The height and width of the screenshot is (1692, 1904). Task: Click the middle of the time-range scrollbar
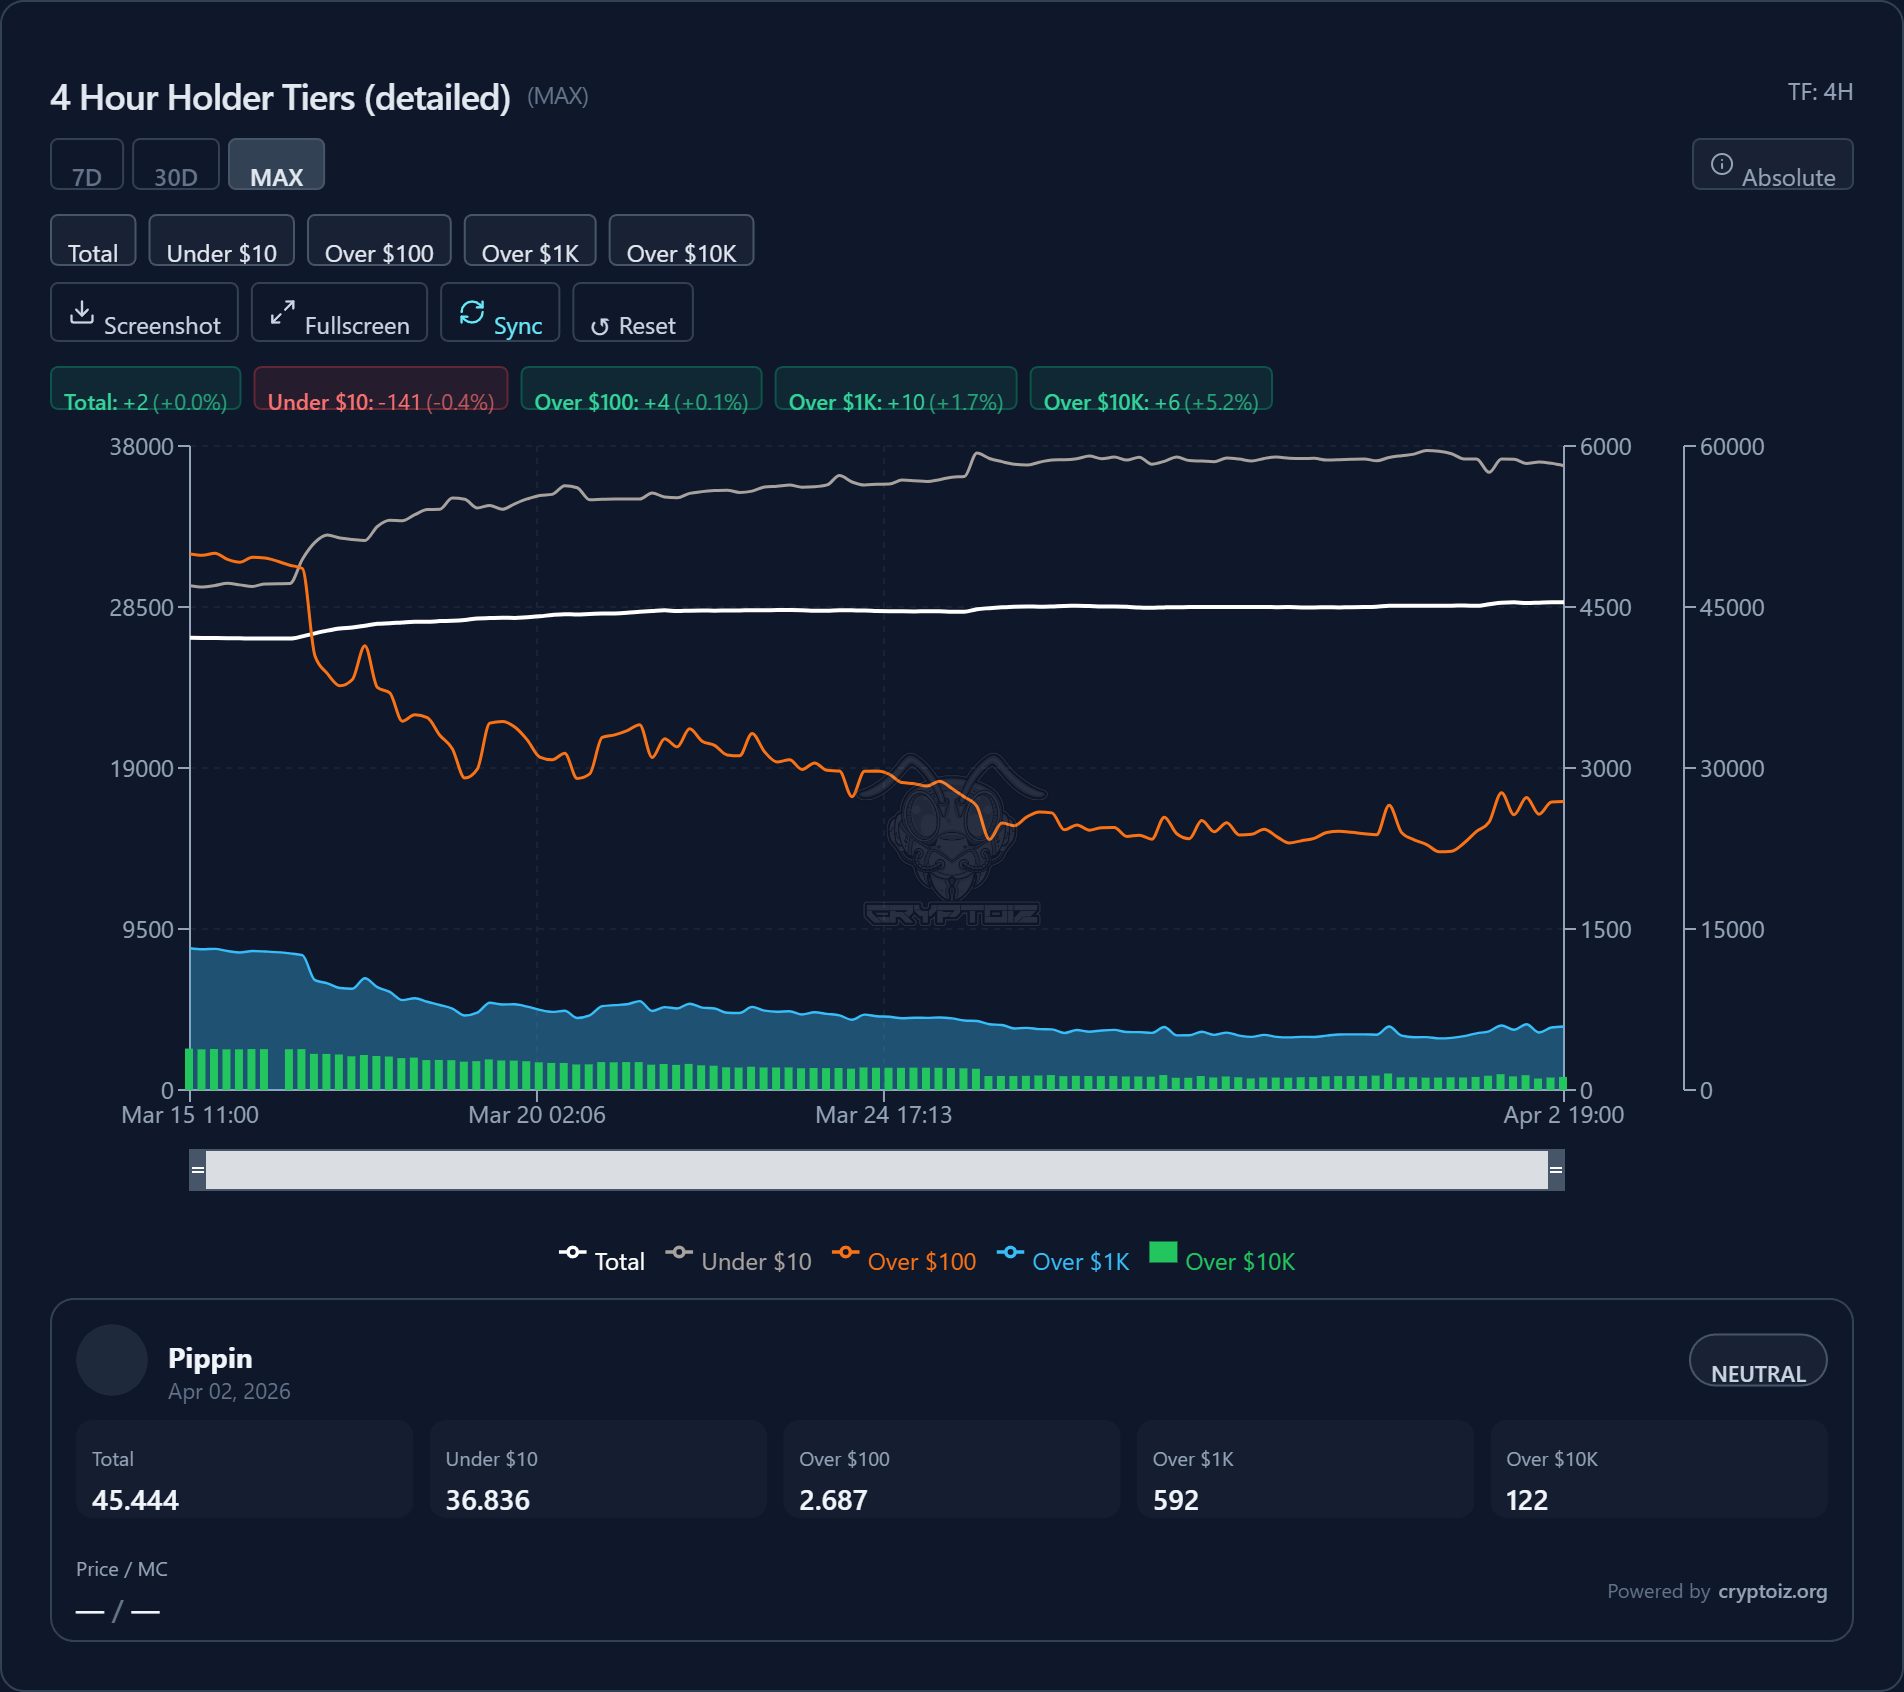coord(877,1170)
